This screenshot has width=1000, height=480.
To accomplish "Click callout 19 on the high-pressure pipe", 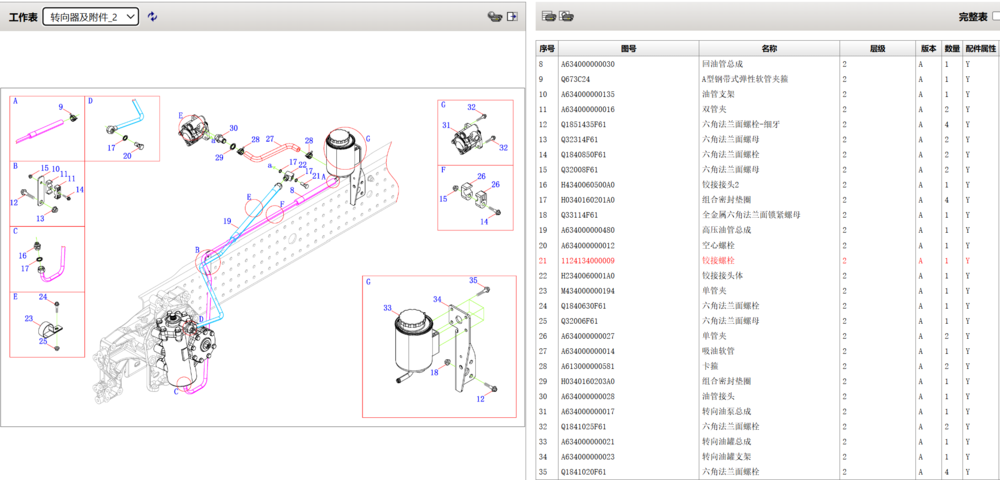I will point(227,221).
